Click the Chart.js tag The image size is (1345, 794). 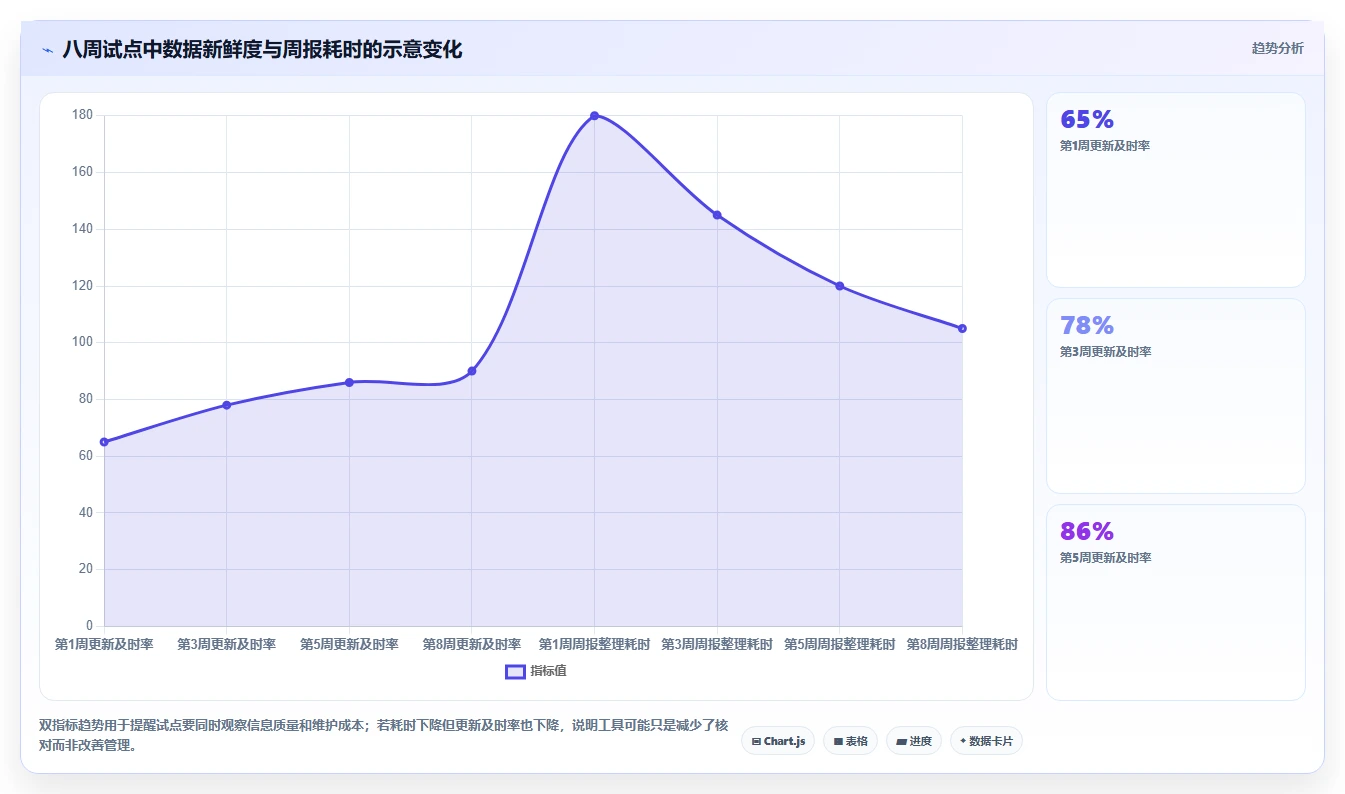[778, 741]
